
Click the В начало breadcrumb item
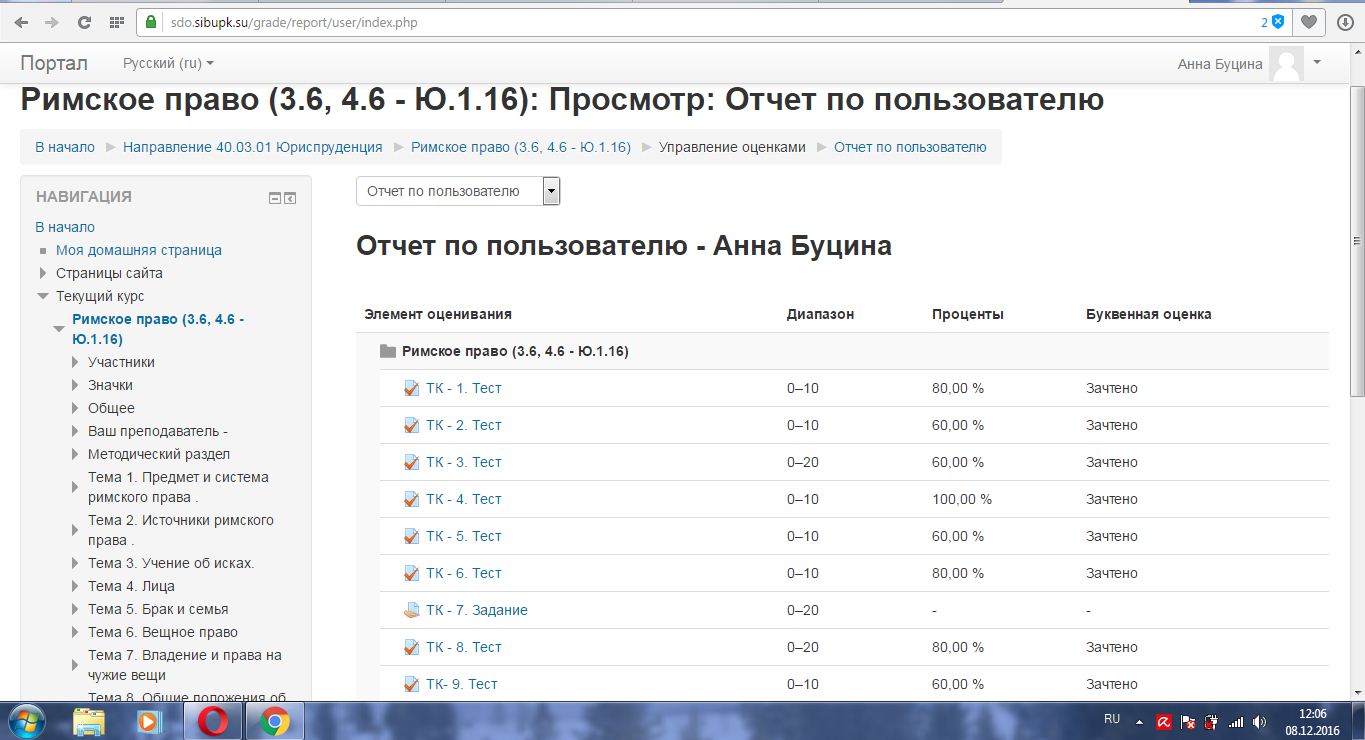65,147
